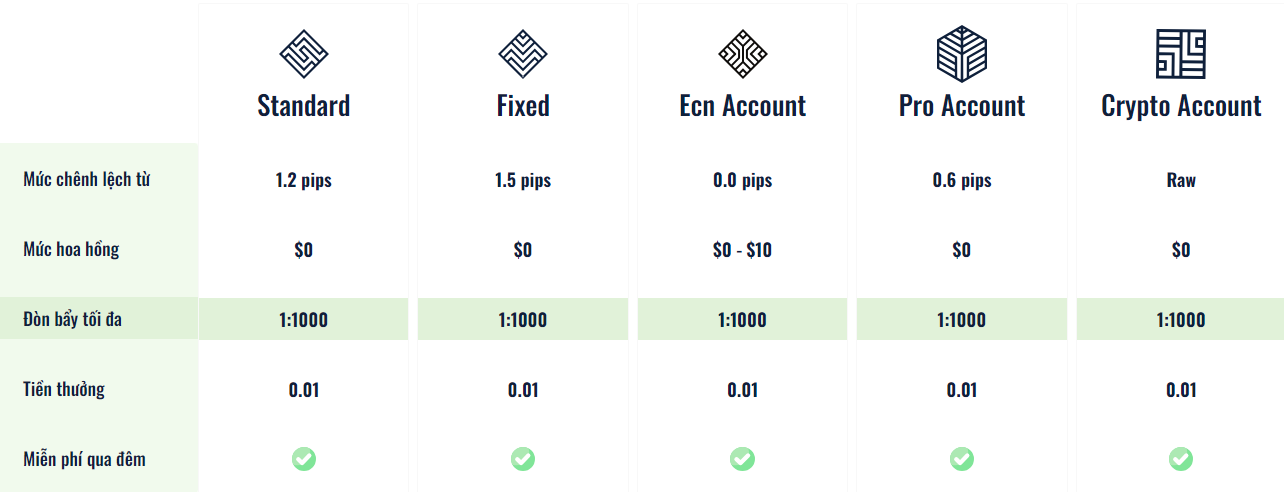Click the green checkmark under Pro Account
The image size is (1284, 492).
tap(962, 459)
